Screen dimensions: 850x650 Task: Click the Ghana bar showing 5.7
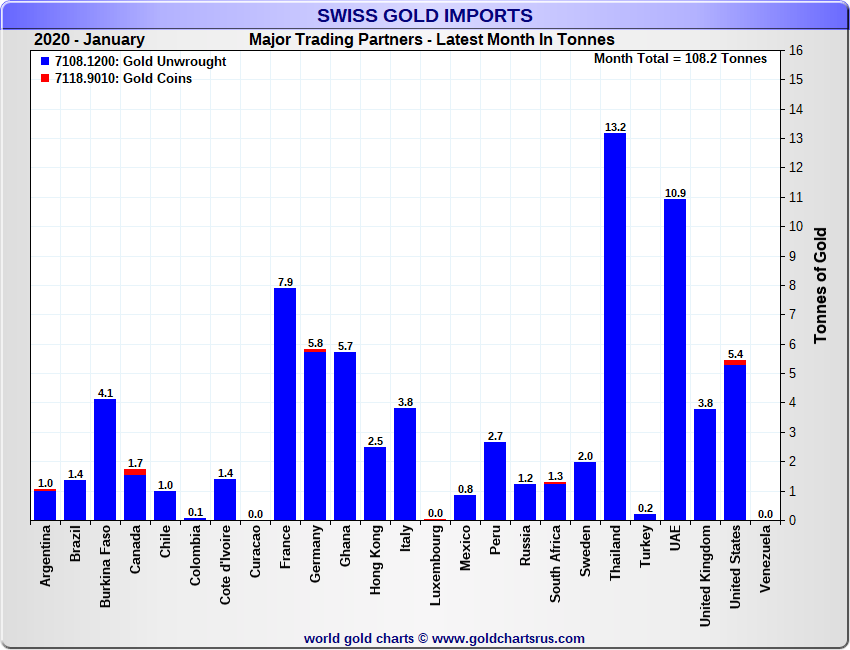(x=345, y=436)
